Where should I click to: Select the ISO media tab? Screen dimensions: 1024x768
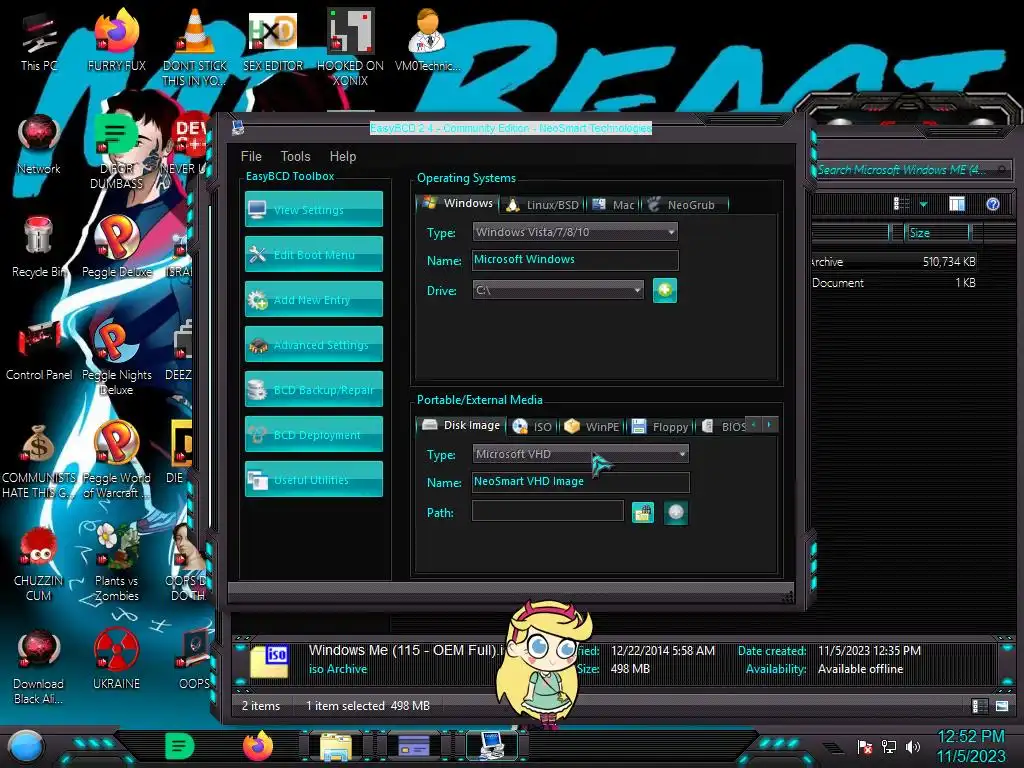[x=532, y=426]
